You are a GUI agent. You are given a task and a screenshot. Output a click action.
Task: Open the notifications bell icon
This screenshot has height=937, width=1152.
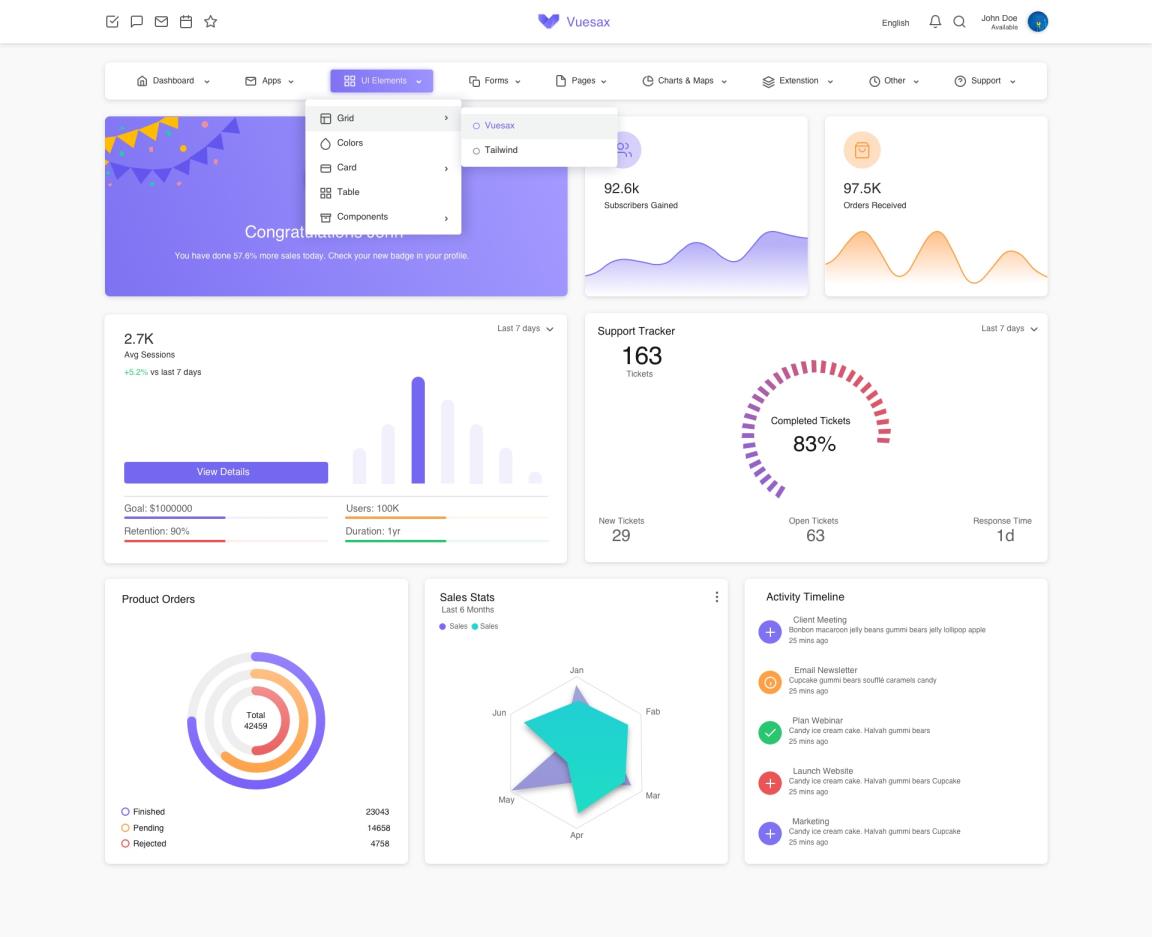pos(935,22)
